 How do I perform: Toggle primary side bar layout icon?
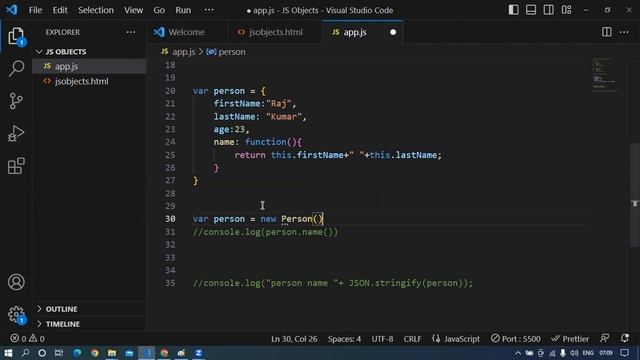[513, 10]
